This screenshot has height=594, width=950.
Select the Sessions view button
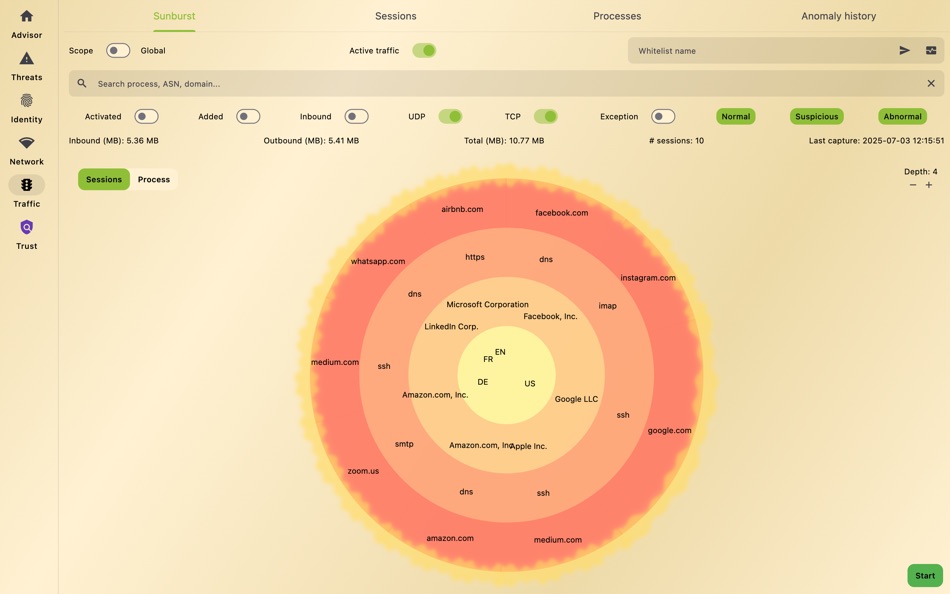pyautogui.click(x=104, y=179)
